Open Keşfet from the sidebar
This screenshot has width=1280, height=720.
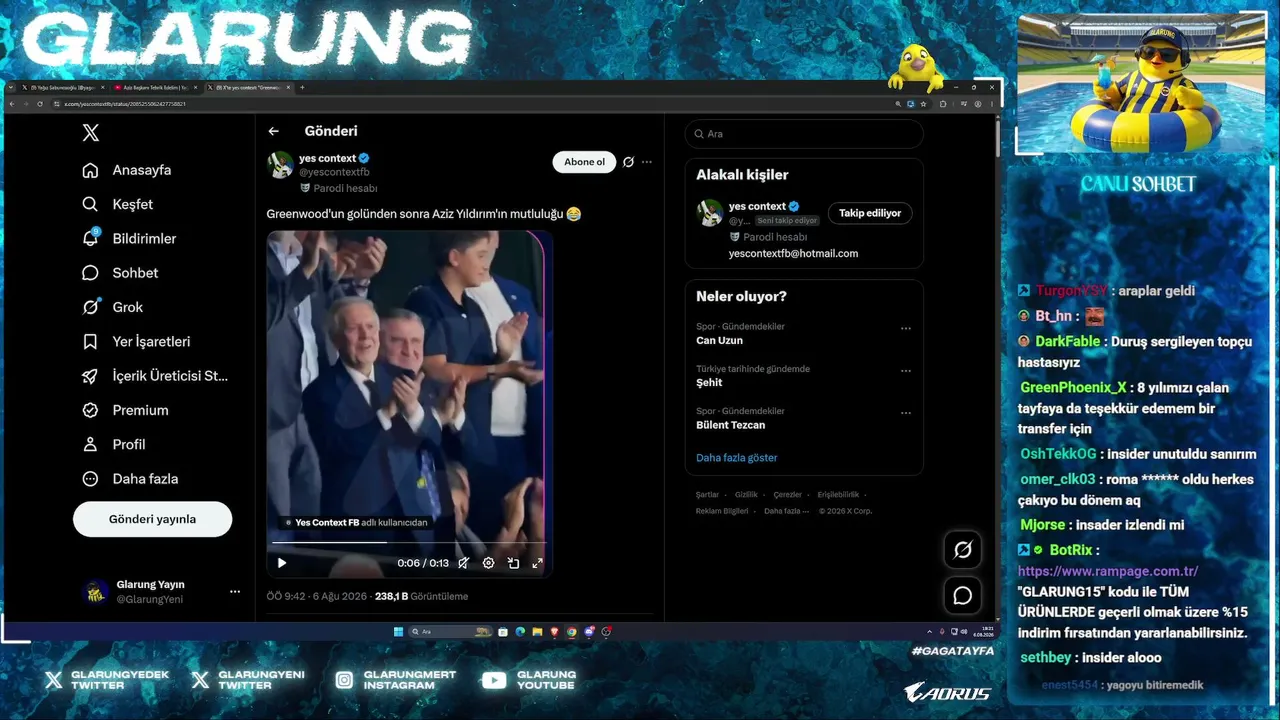click(118, 204)
